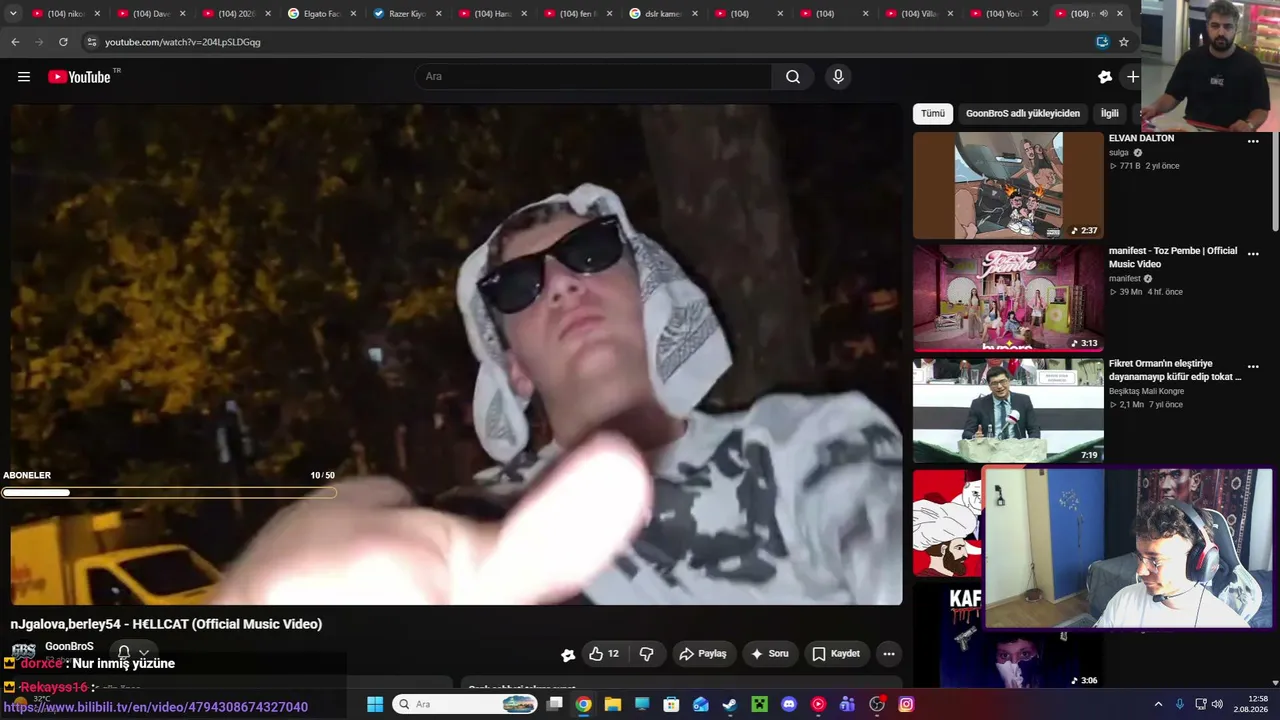Open the Fikret Orman video thumbnail
The height and width of the screenshot is (720, 1280).
(1008, 411)
